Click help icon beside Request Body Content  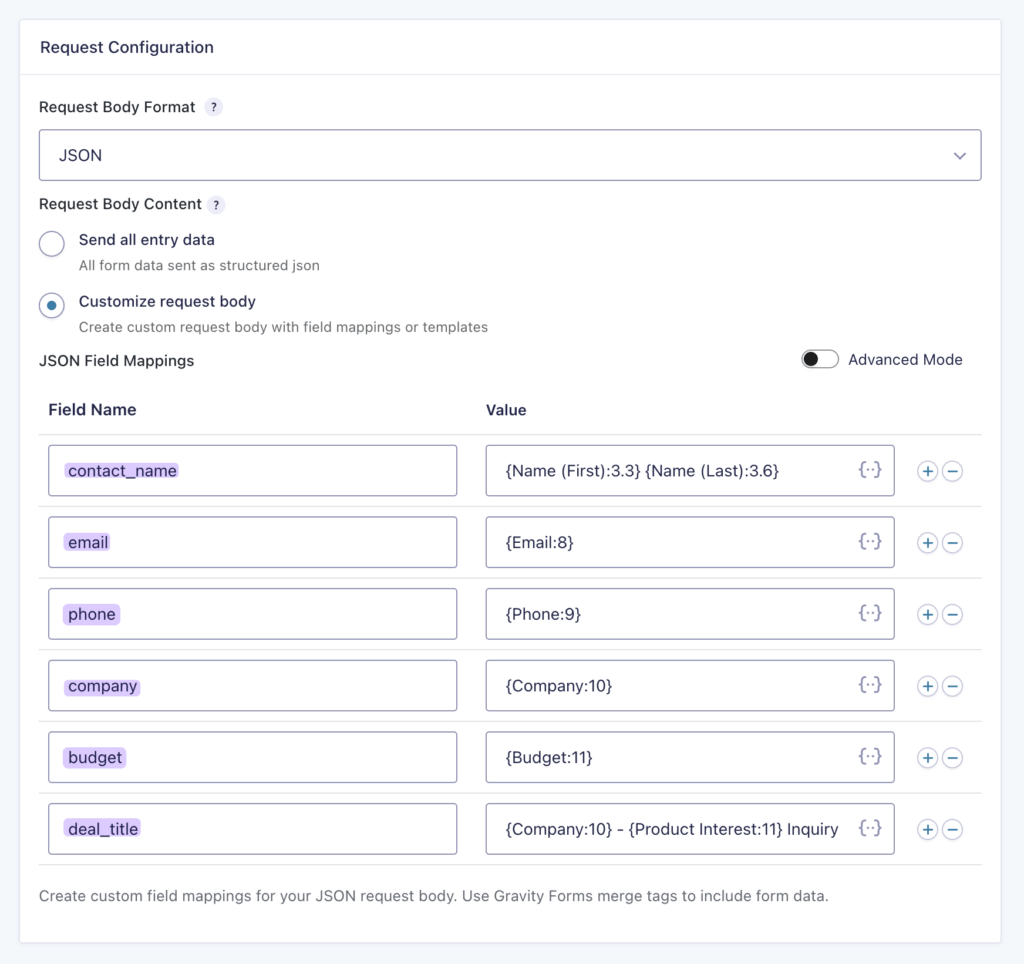pos(216,204)
